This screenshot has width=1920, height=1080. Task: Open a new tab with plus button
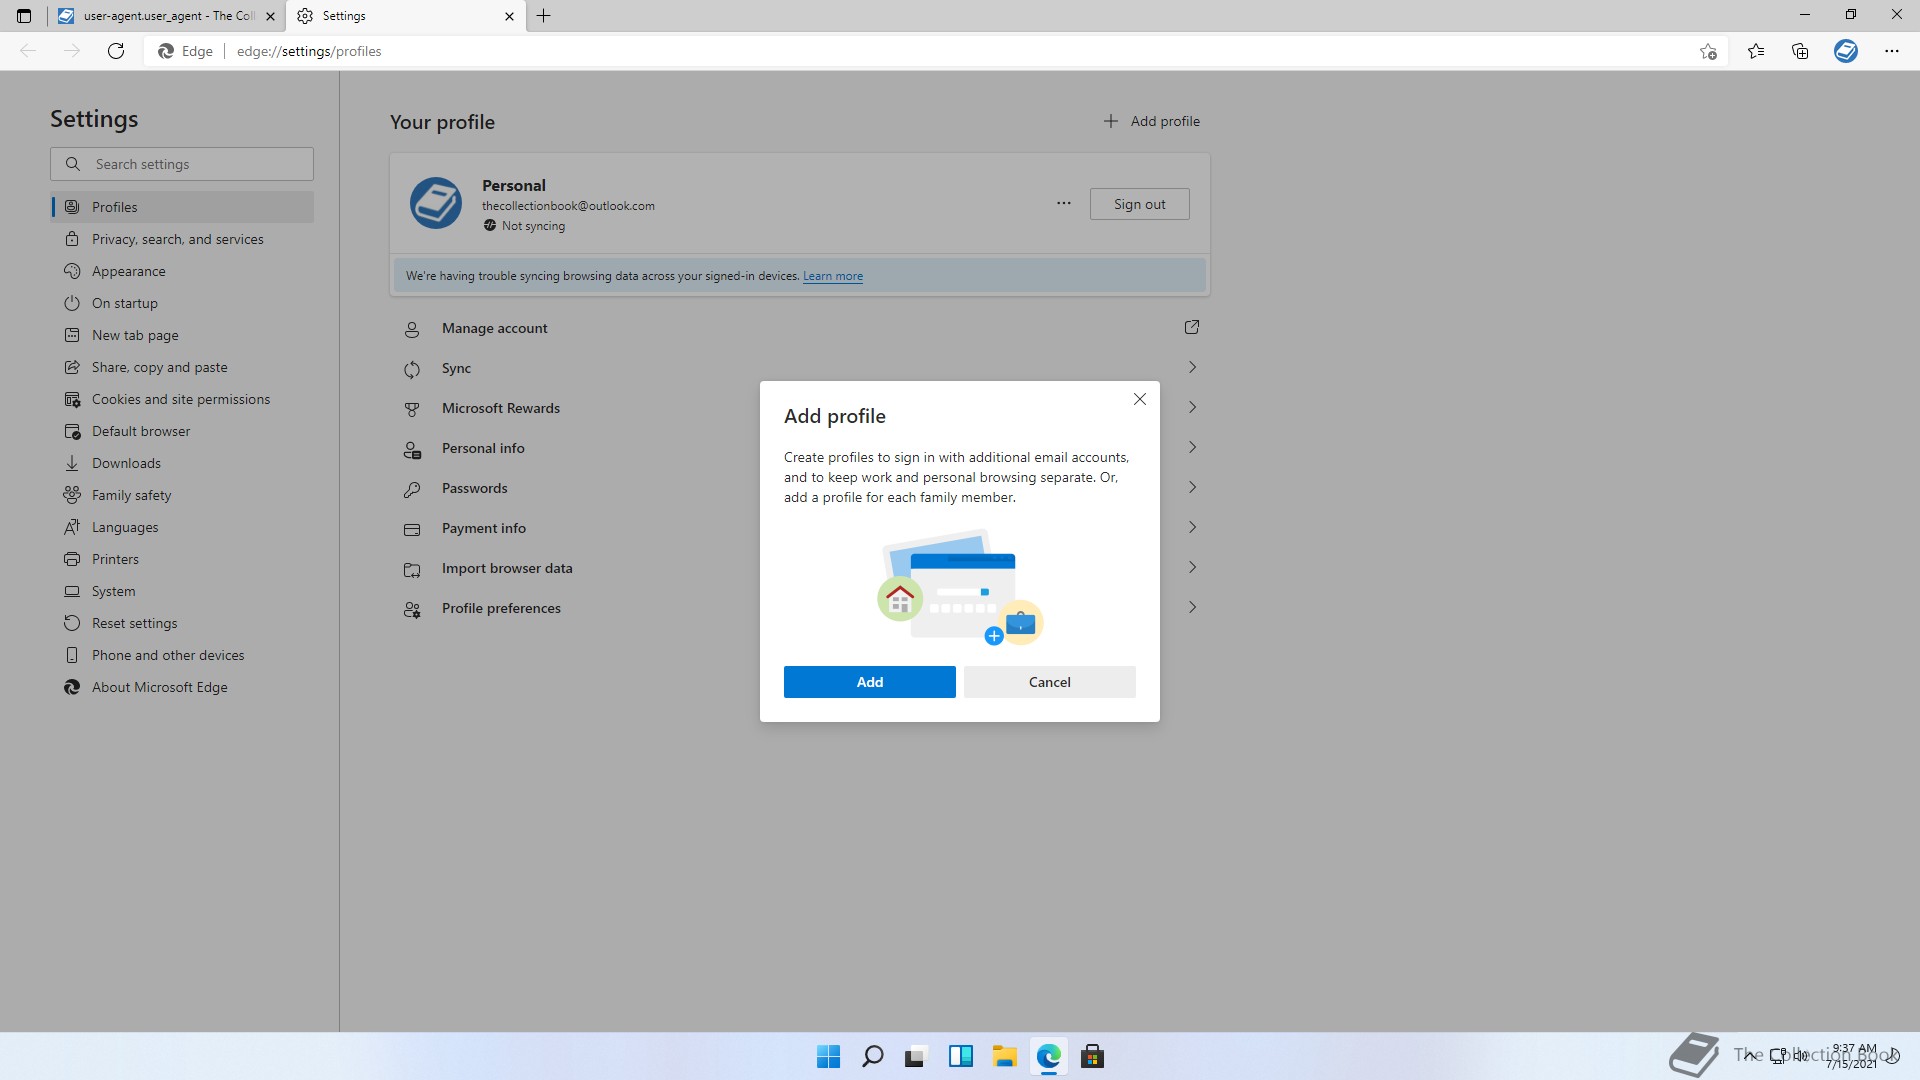(x=543, y=16)
